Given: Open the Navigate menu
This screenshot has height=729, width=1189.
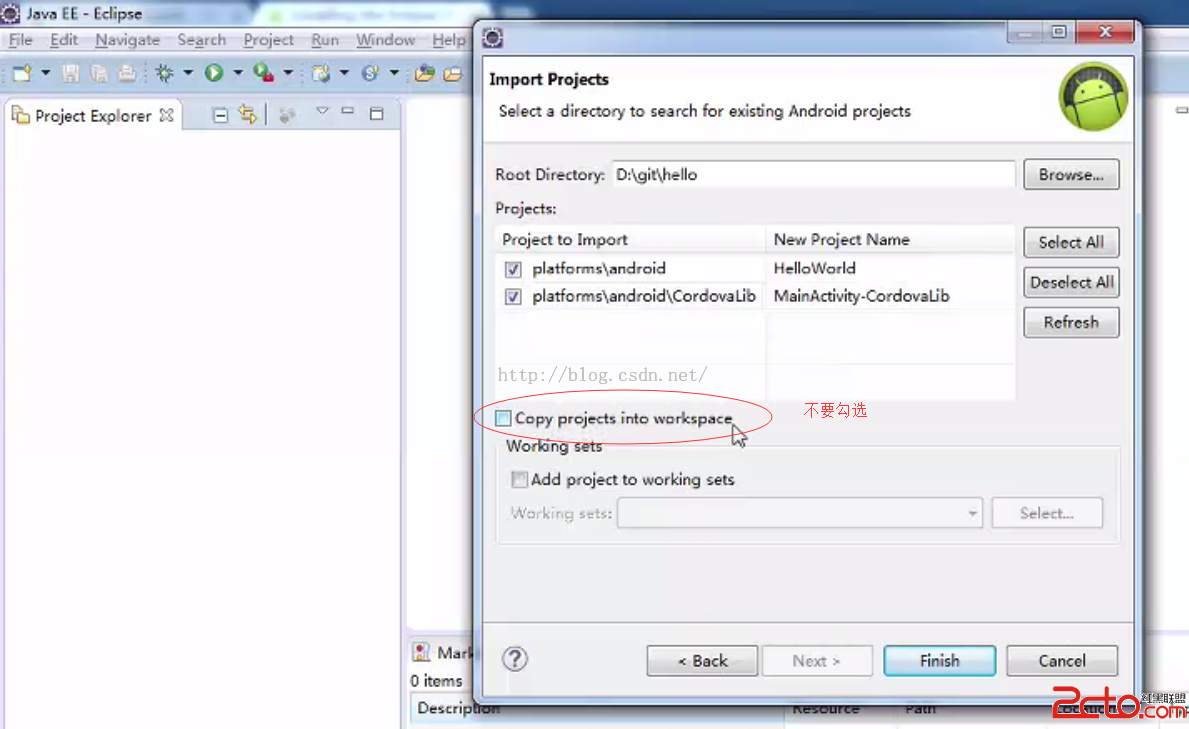Looking at the screenshot, I should pos(127,40).
